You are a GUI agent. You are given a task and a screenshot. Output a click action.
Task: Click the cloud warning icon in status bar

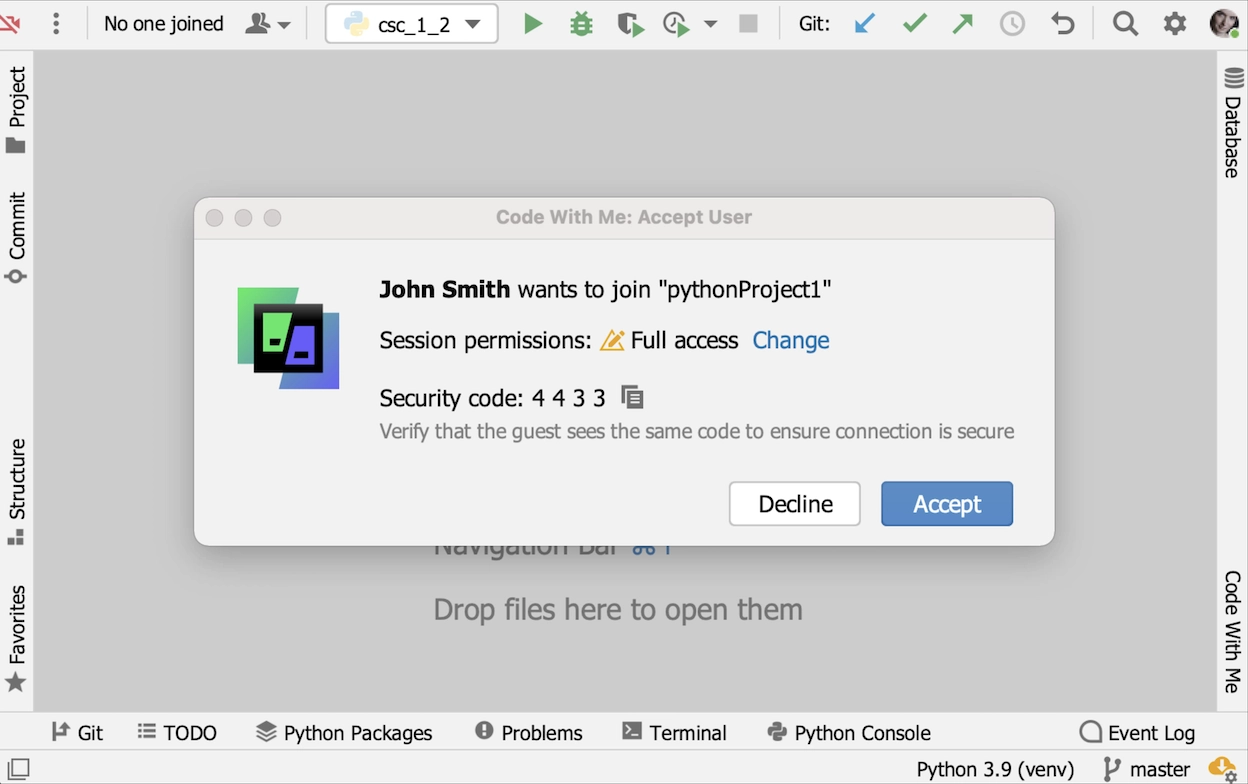point(1222,768)
